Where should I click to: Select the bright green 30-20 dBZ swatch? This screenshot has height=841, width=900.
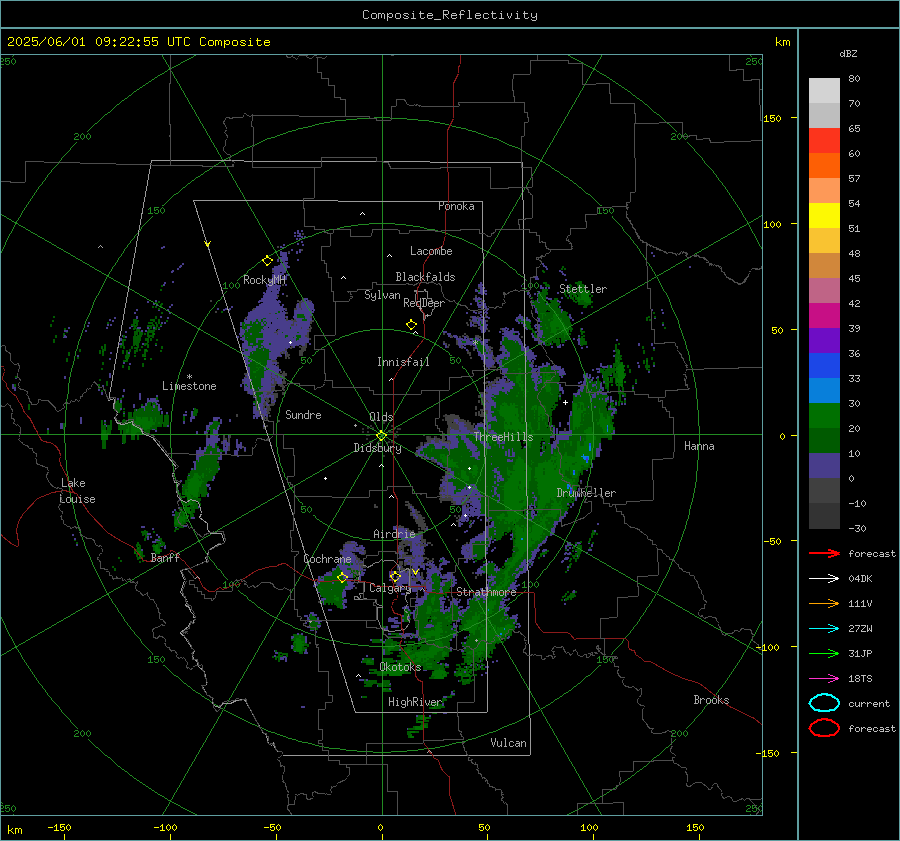[824, 416]
